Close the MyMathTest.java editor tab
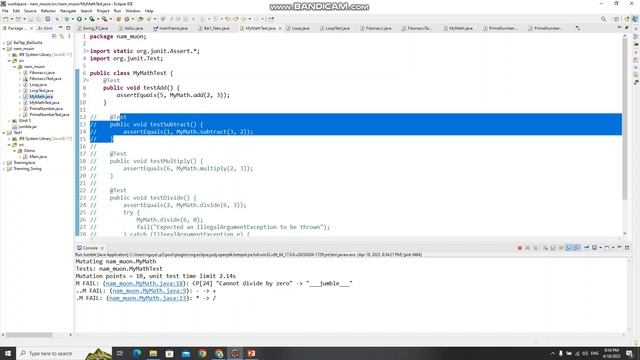Screen dimensions: 640x360 click(x=280, y=28)
